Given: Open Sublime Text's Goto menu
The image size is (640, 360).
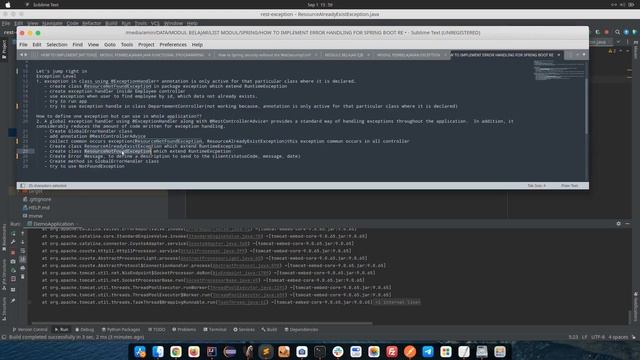Looking at the screenshot, I should tap(110, 44).
